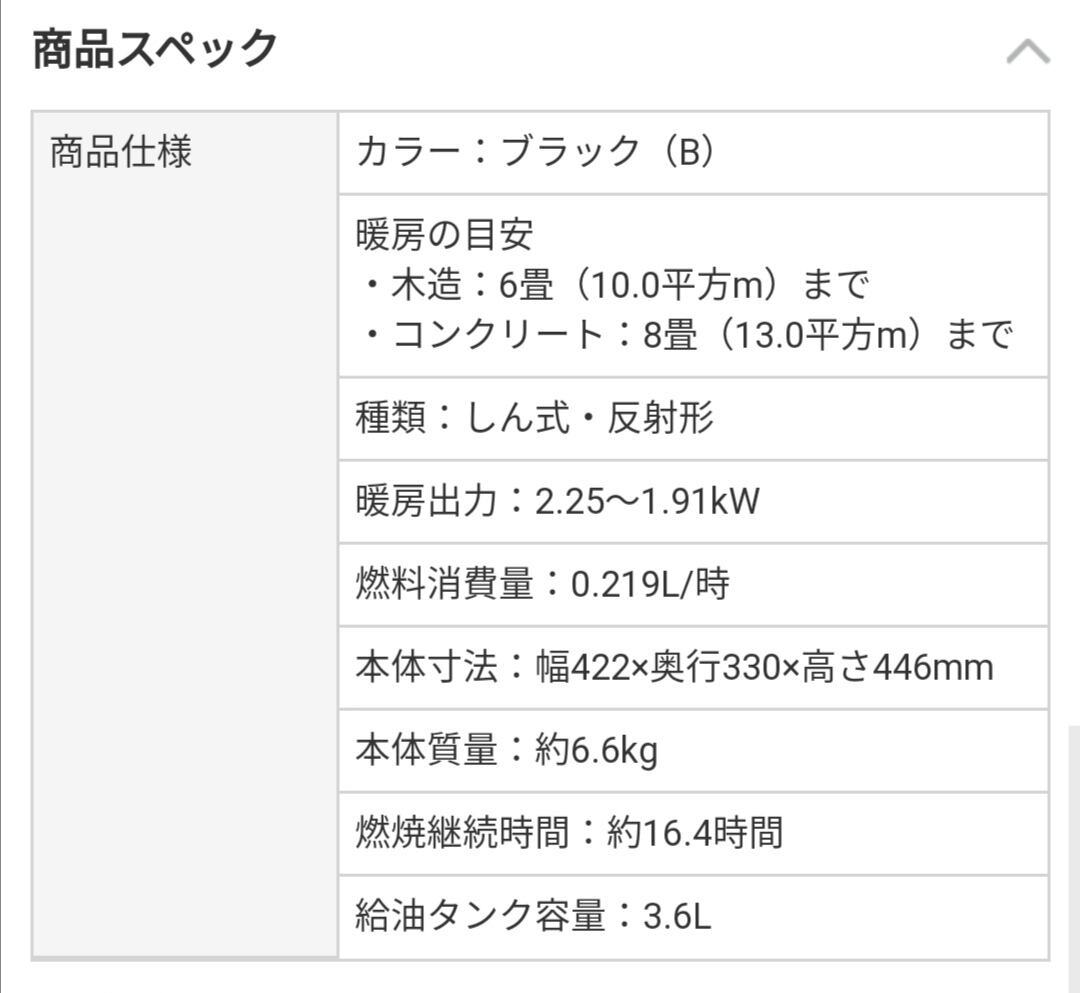Click the 幅422×奥行330×高さ446mm dimensions value

780,667
